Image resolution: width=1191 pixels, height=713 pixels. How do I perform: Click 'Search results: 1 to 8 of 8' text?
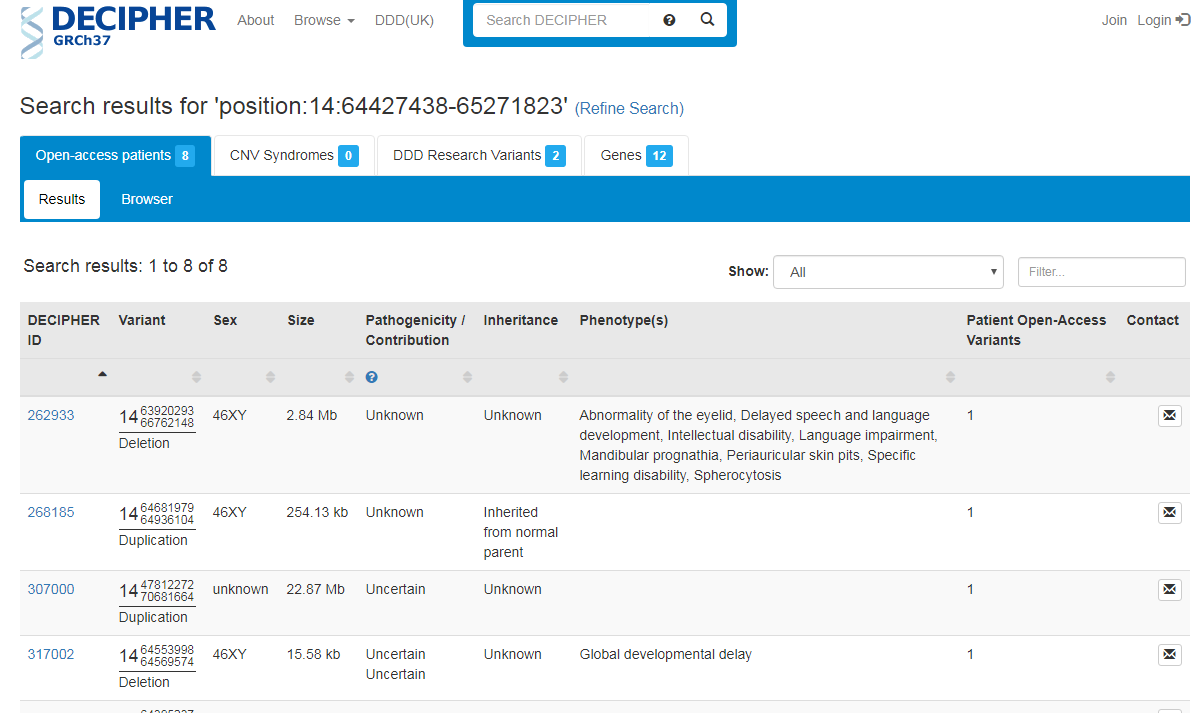click(125, 266)
